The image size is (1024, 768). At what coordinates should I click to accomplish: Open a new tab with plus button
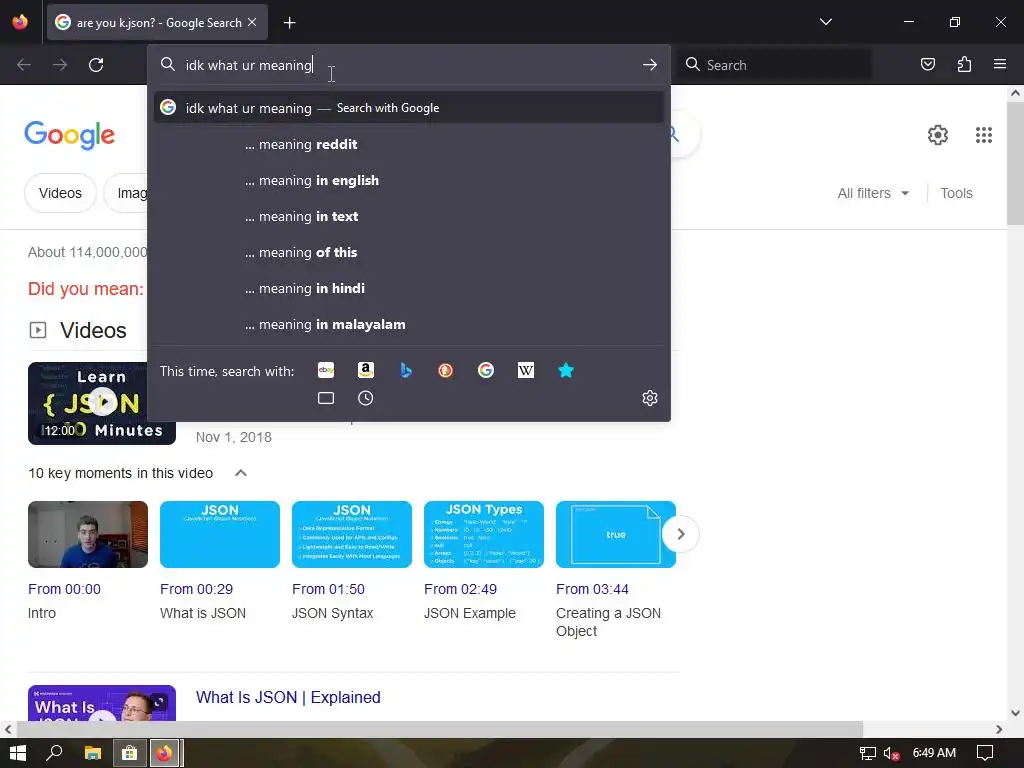[289, 23]
